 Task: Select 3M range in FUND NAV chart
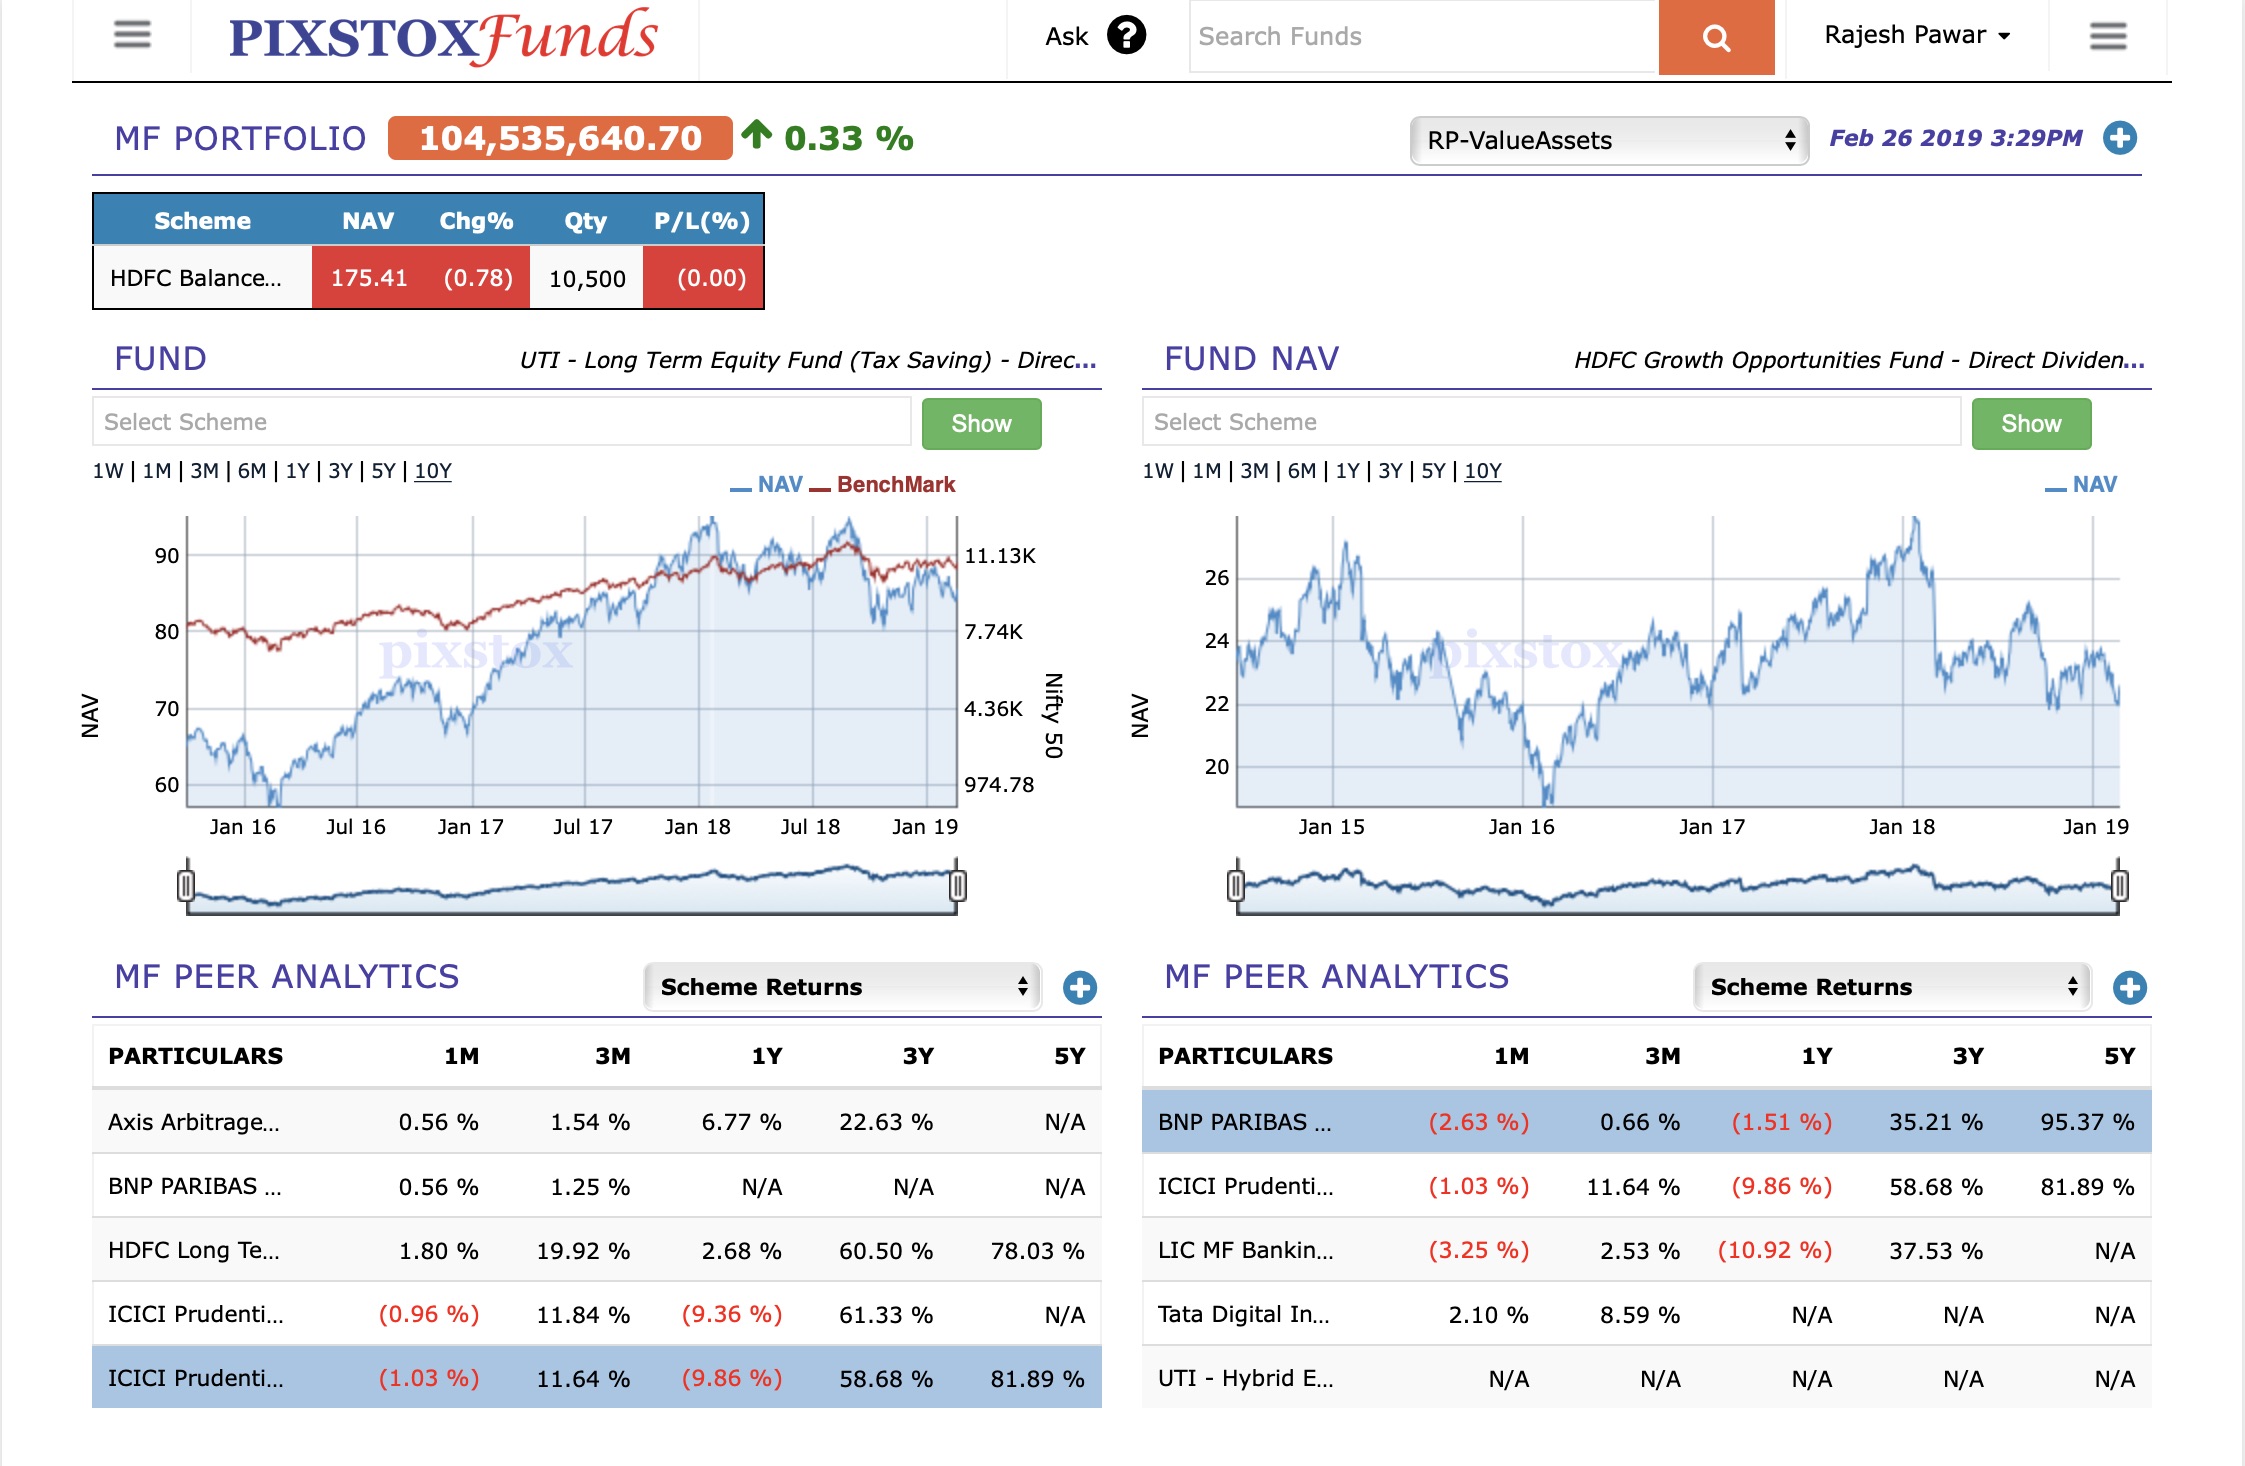point(1254,471)
